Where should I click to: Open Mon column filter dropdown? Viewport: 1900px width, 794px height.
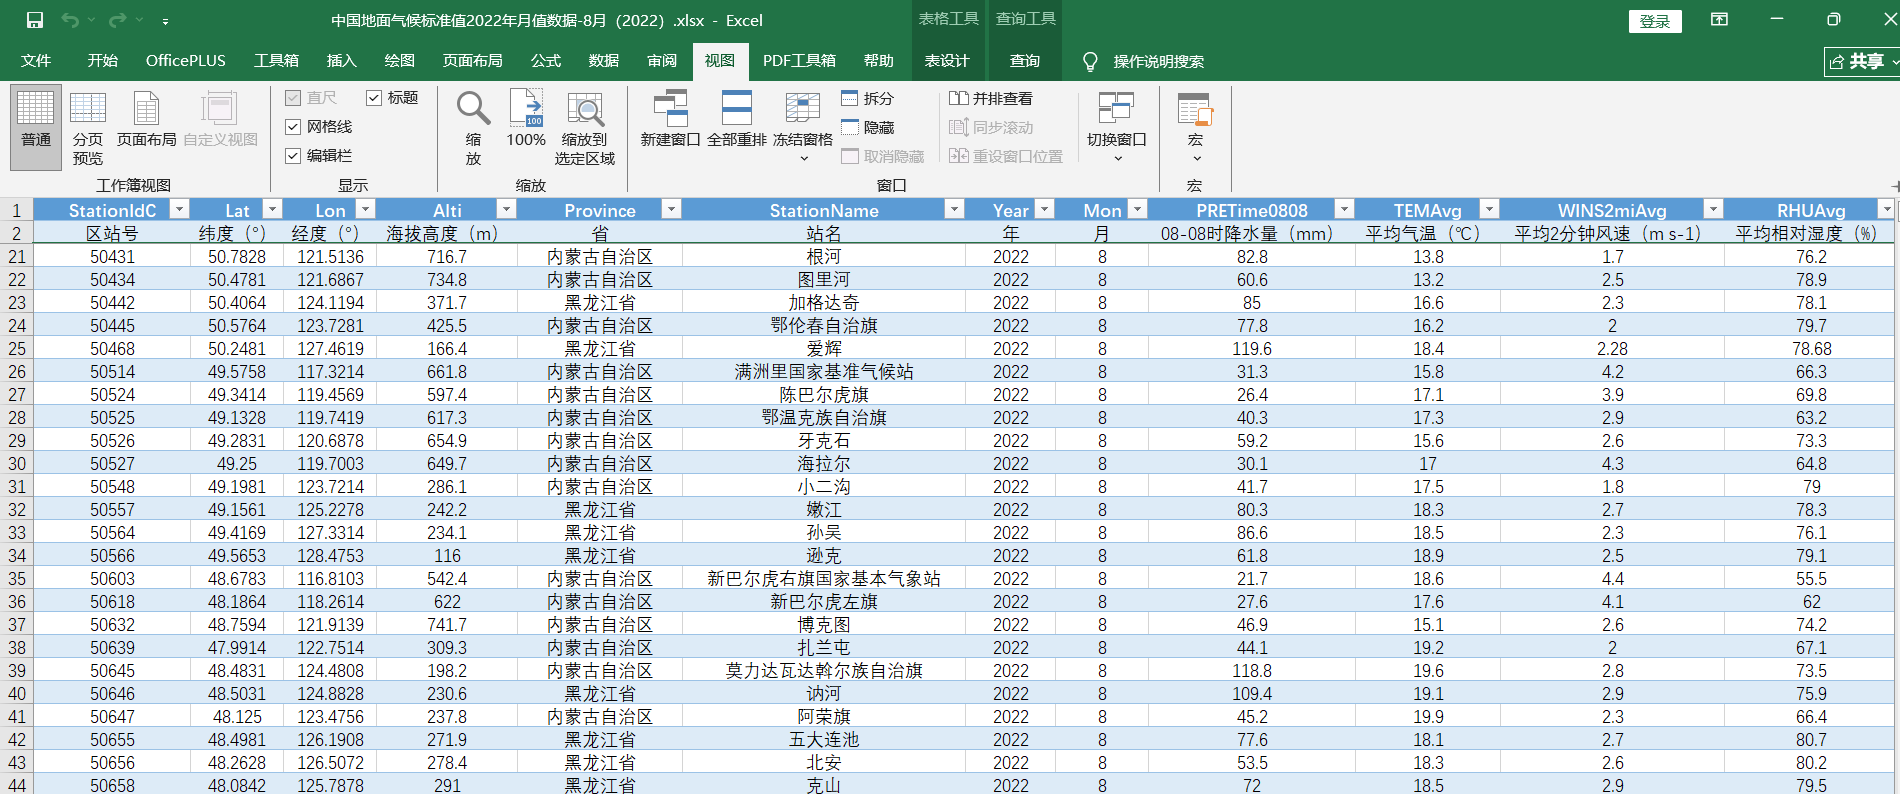coord(1137,209)
